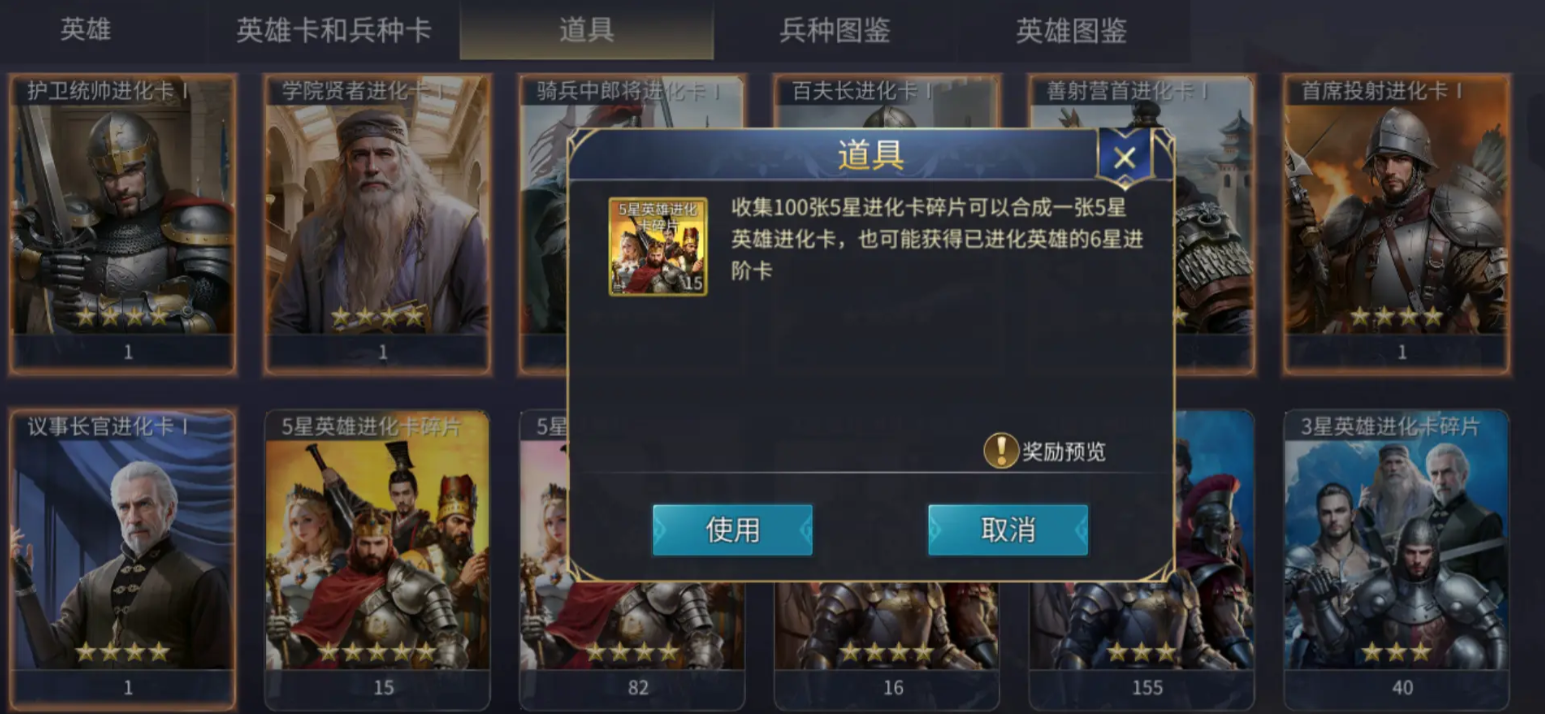Viewport: 1545px width, 714px height.
Task: Select the 学院贤者进化卡 card
Action: (x=377, y=224)
